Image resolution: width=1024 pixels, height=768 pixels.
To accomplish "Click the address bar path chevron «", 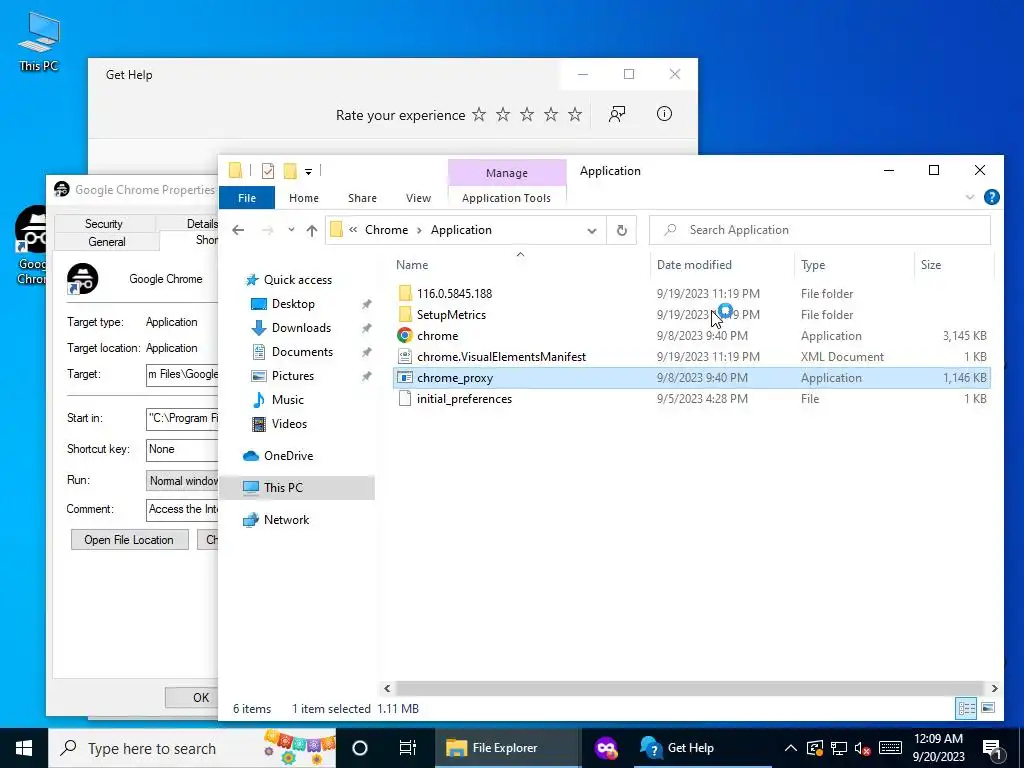I will coord(353,230).
